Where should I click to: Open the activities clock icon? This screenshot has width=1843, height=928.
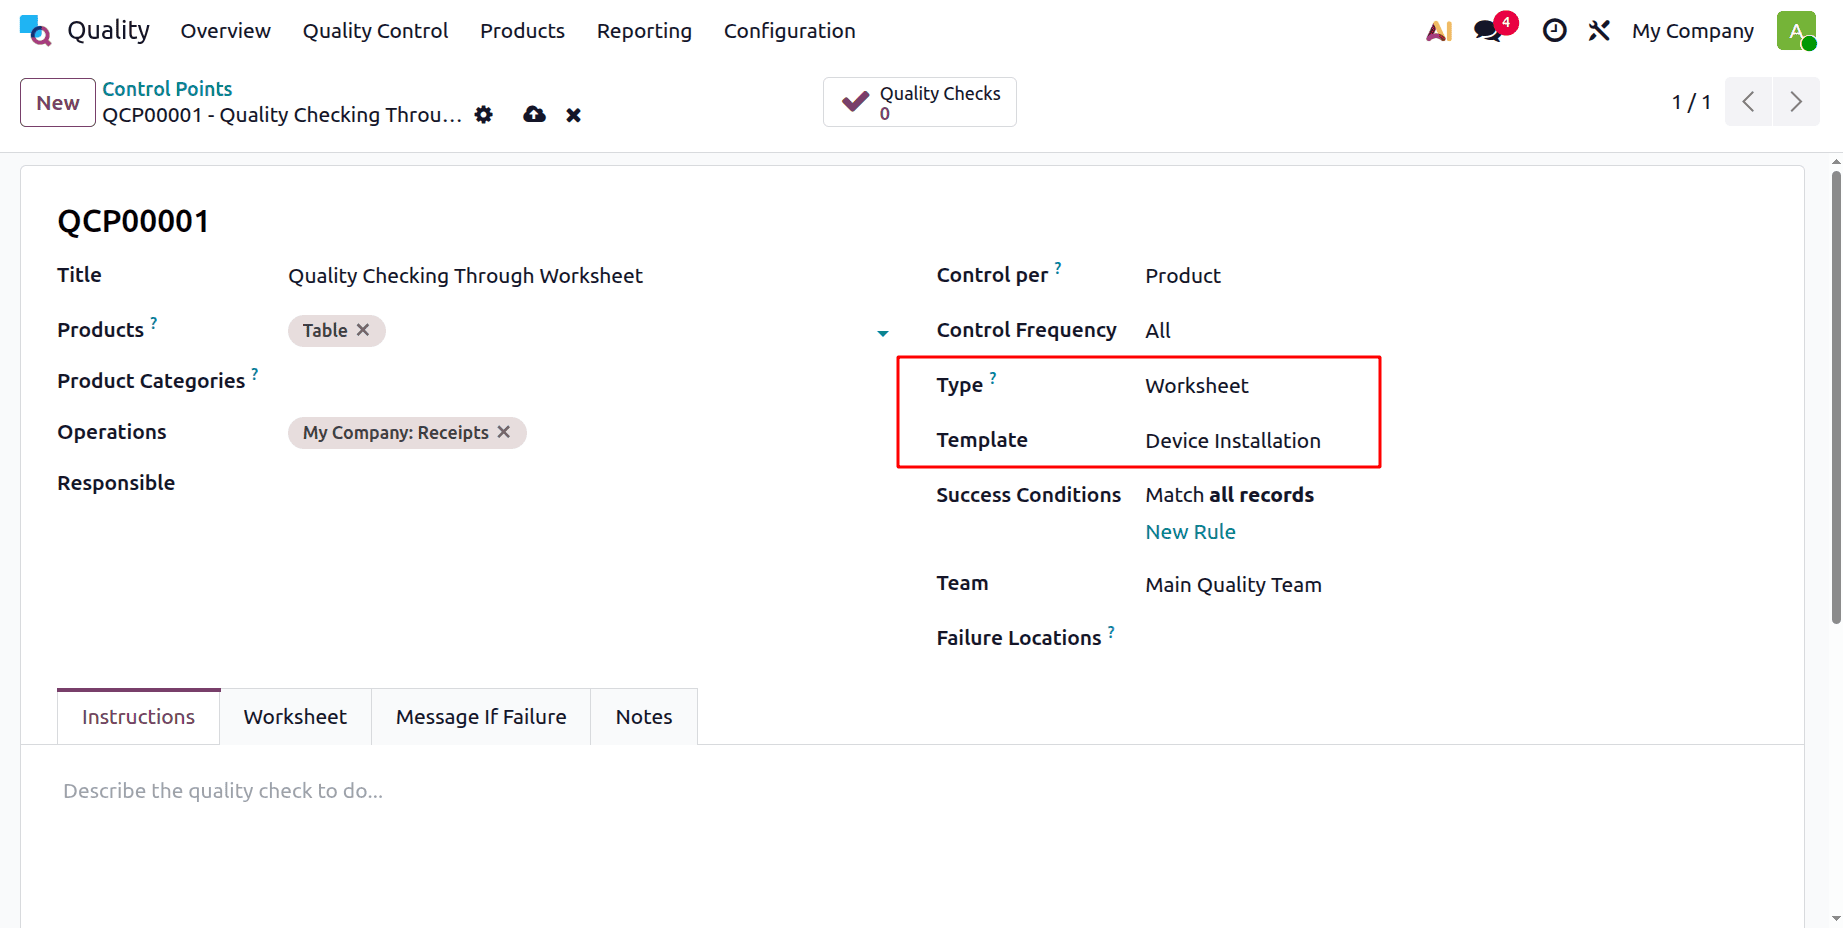point(1554,31)
